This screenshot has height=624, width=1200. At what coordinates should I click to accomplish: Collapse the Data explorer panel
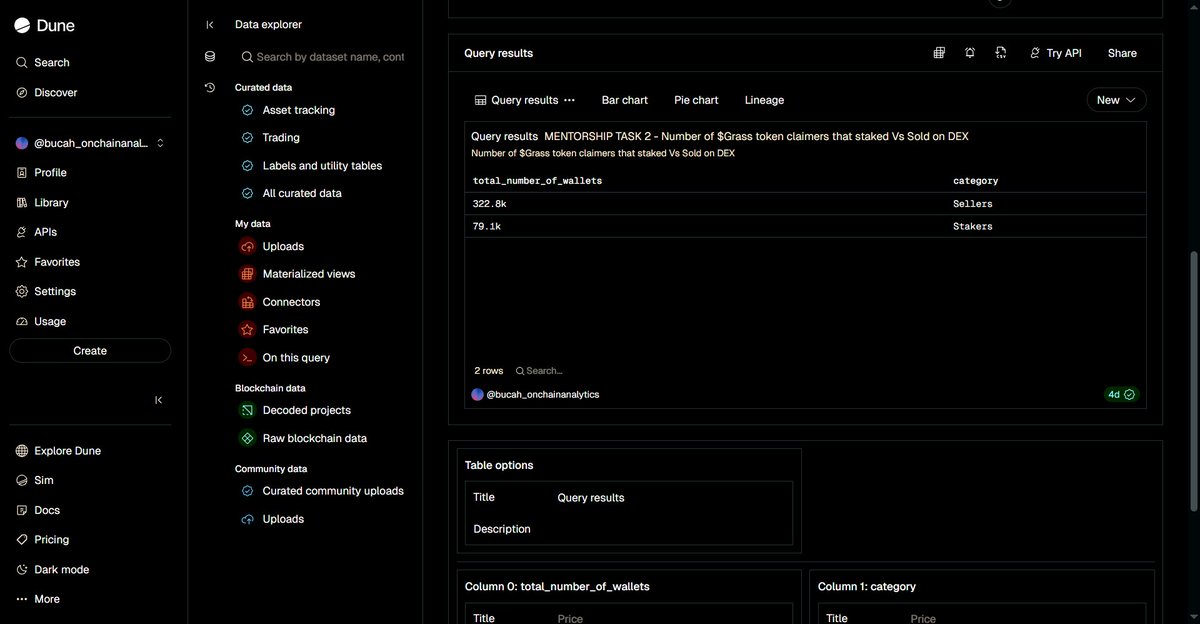[x=209, y=25]
